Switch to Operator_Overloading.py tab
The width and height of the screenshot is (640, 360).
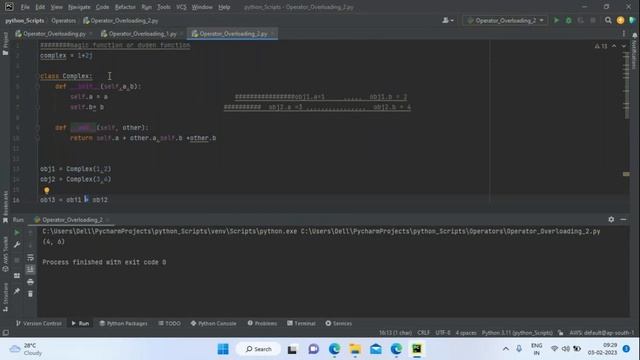pyautogui.click(x=53, y=34)
